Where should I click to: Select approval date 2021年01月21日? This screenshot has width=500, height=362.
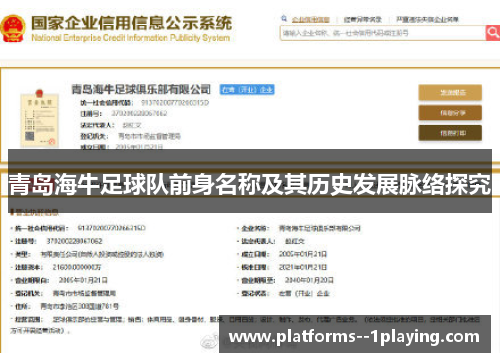point(303,267)
